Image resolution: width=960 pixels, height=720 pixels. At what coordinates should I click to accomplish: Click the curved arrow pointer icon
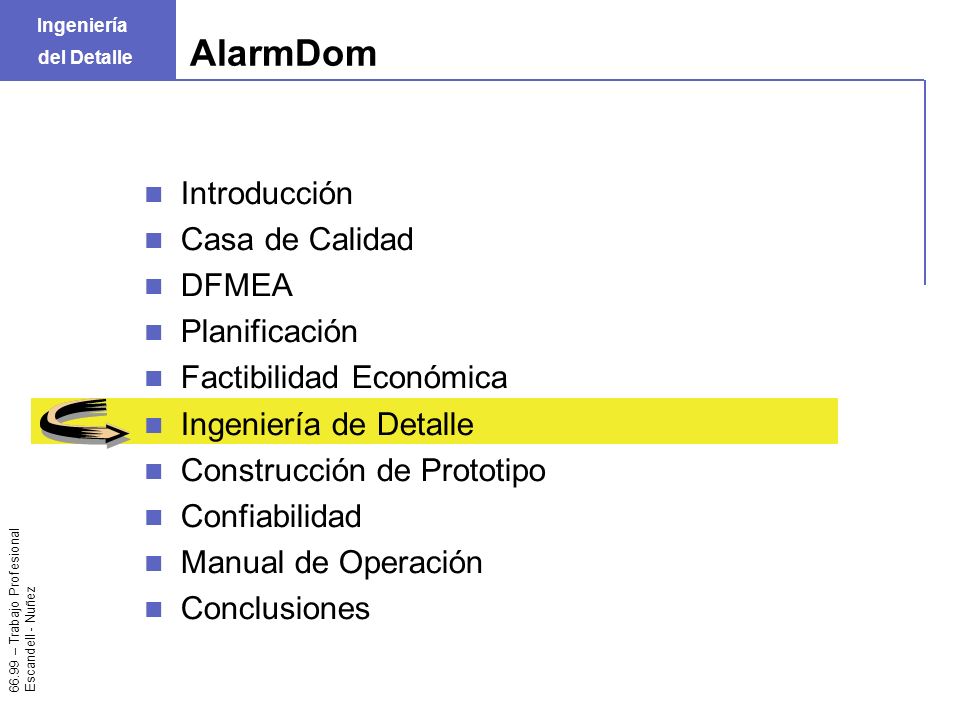[x=84, y=422]
